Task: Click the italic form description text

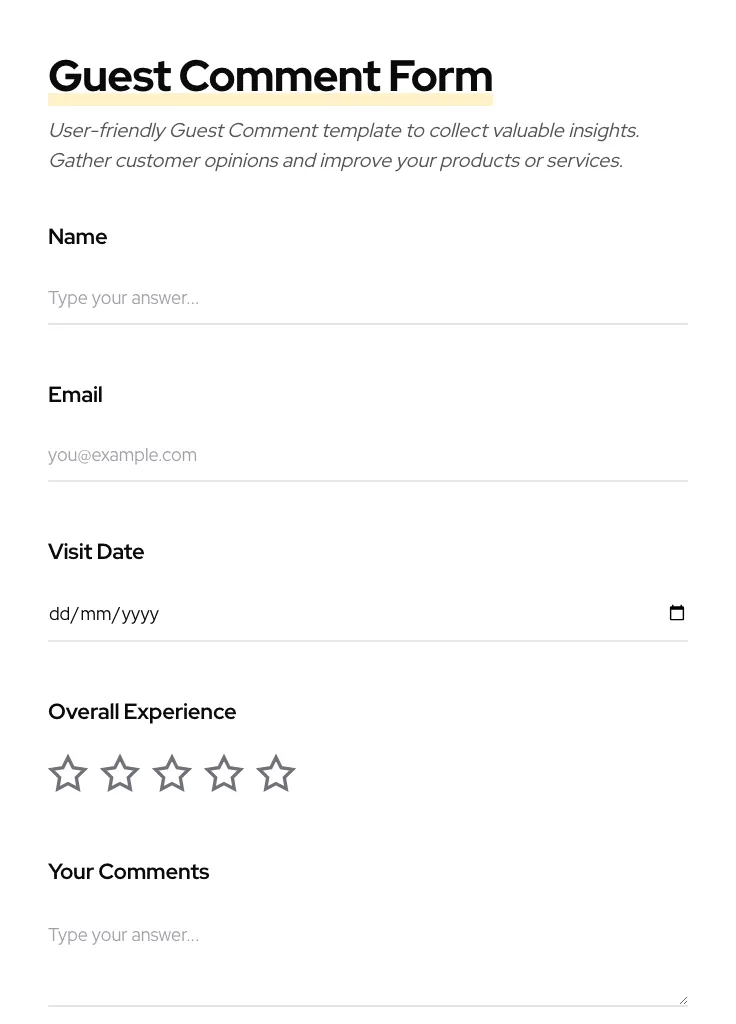Action: 343,145
